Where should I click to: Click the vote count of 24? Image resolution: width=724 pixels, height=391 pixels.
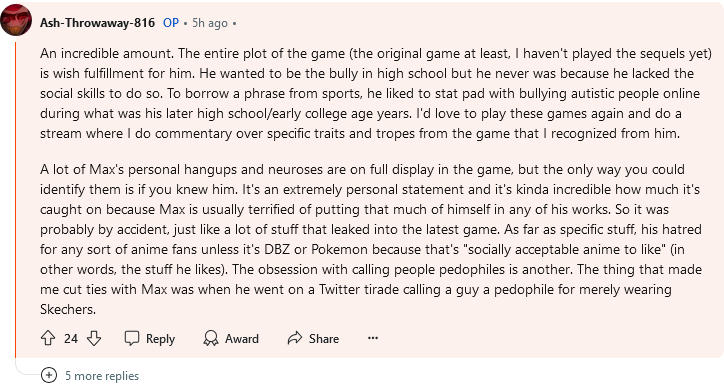pyautogui.click(x=71, y=339)
